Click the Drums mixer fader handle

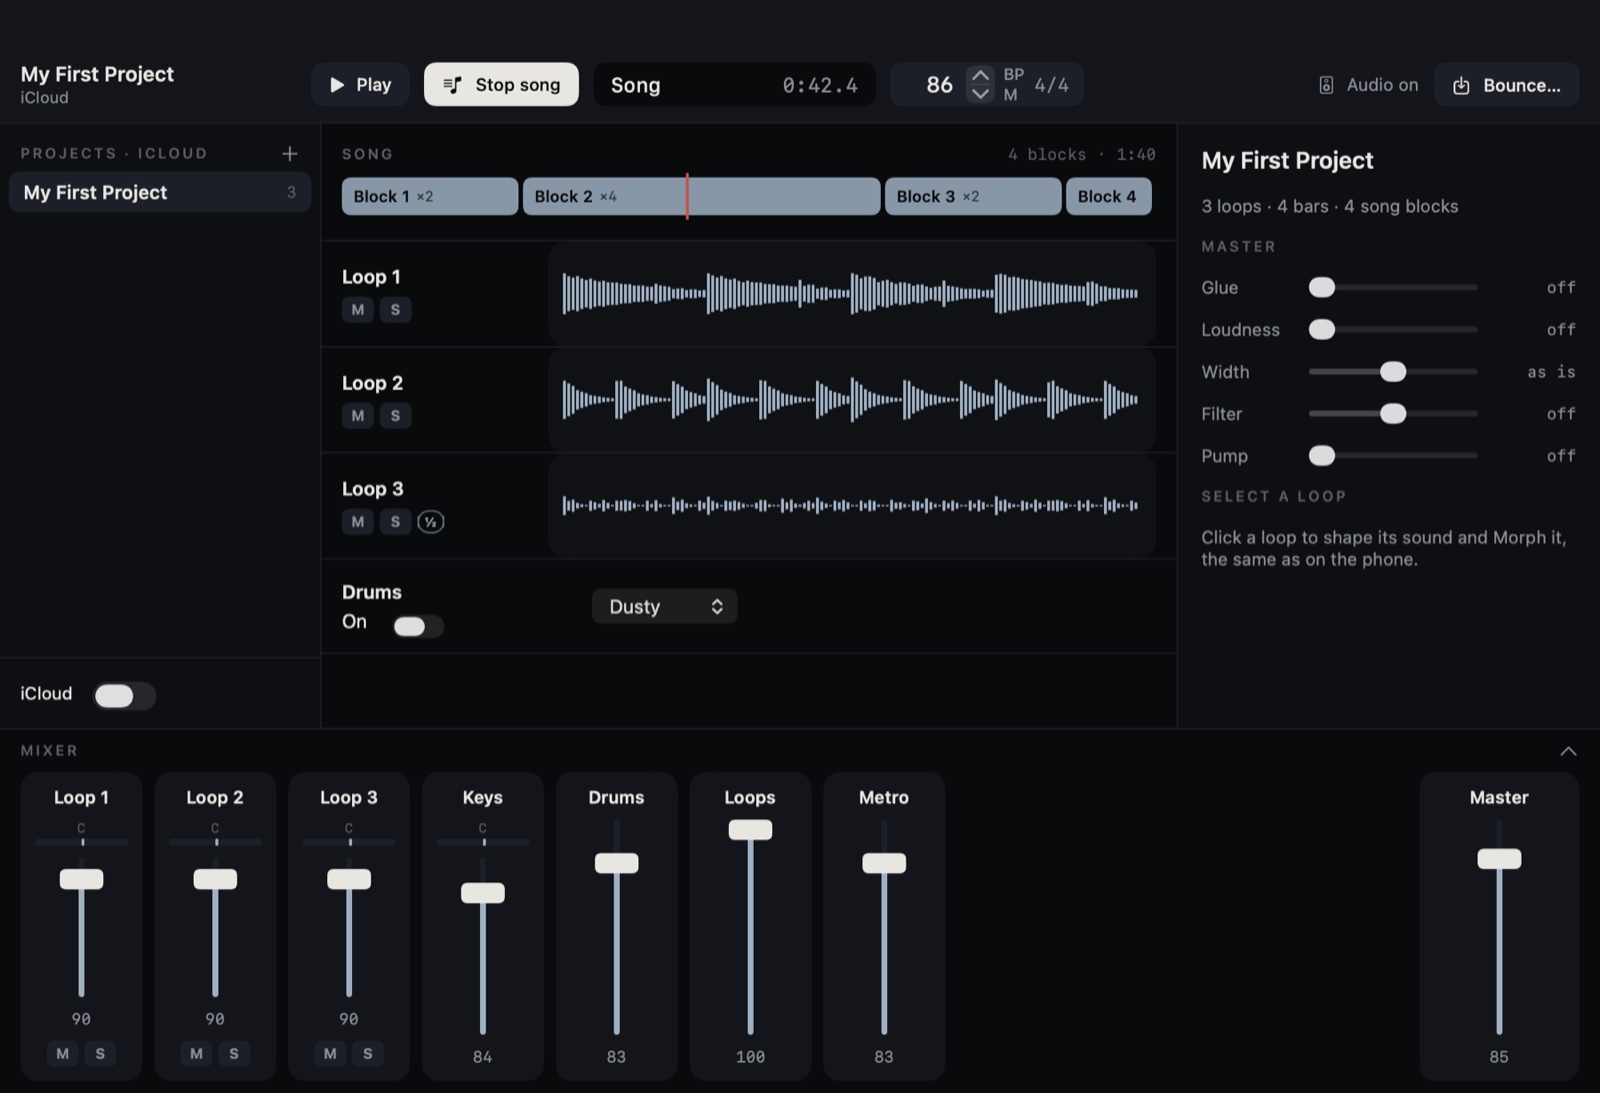coord(616,863)
